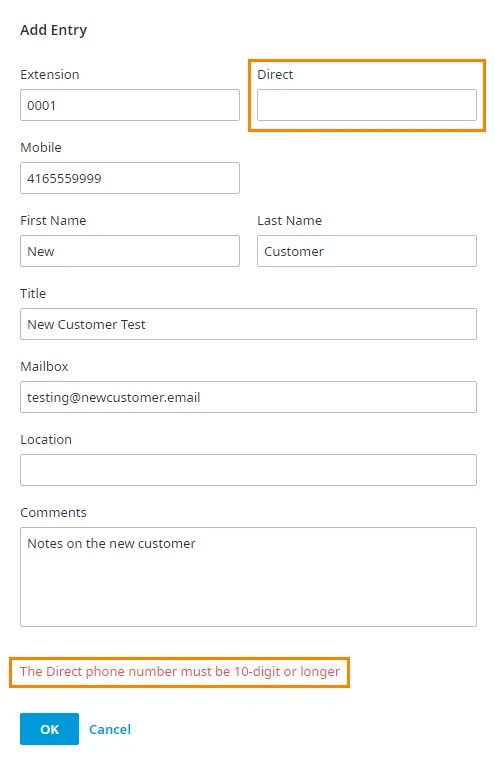This screenshot has width=495, height=768.
Task: Click the Location field label
Action: (x=46, y=439)
